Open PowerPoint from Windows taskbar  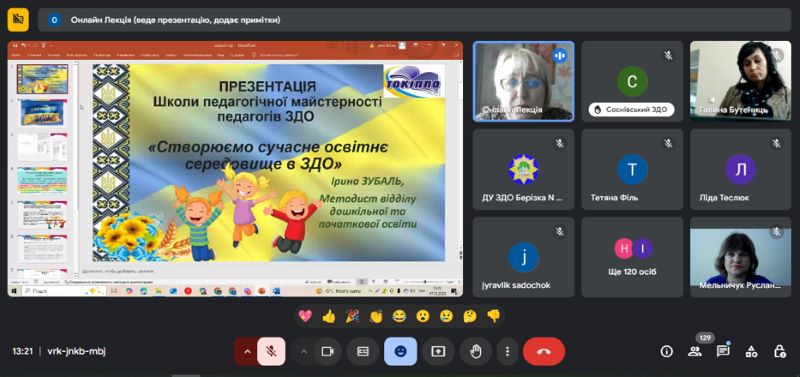point(262,291)
